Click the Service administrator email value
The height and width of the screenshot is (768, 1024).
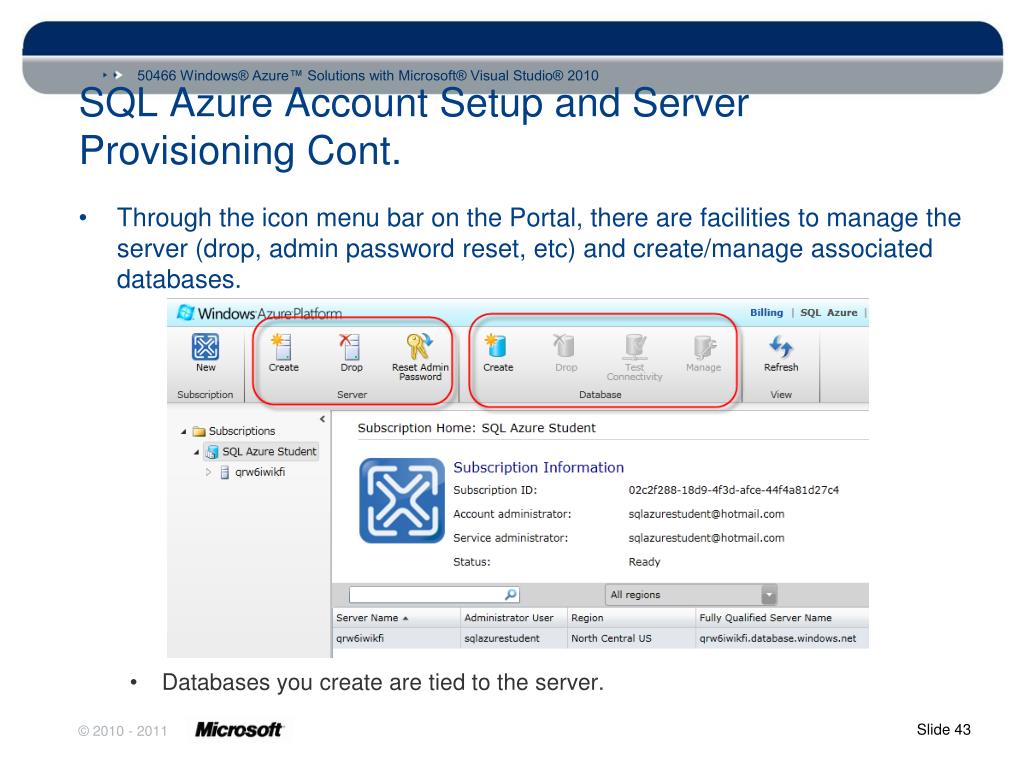click(x=706, y=538)
